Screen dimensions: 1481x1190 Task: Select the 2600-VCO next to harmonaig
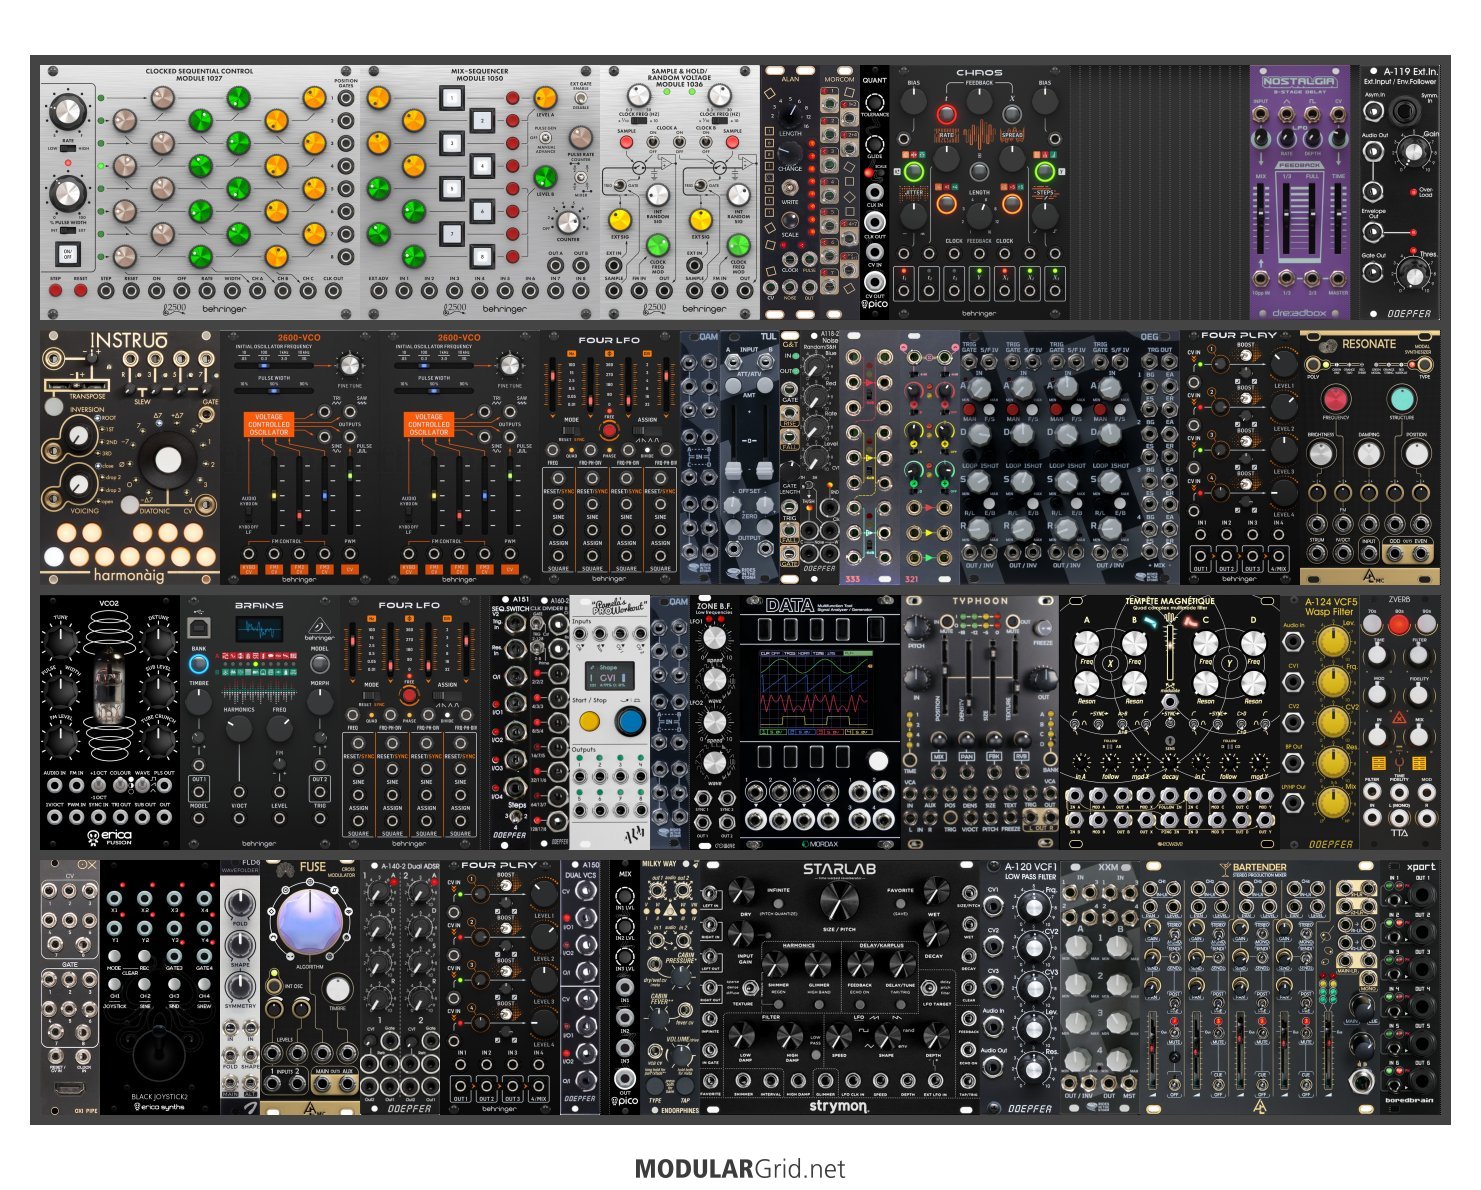pos(299,456)
